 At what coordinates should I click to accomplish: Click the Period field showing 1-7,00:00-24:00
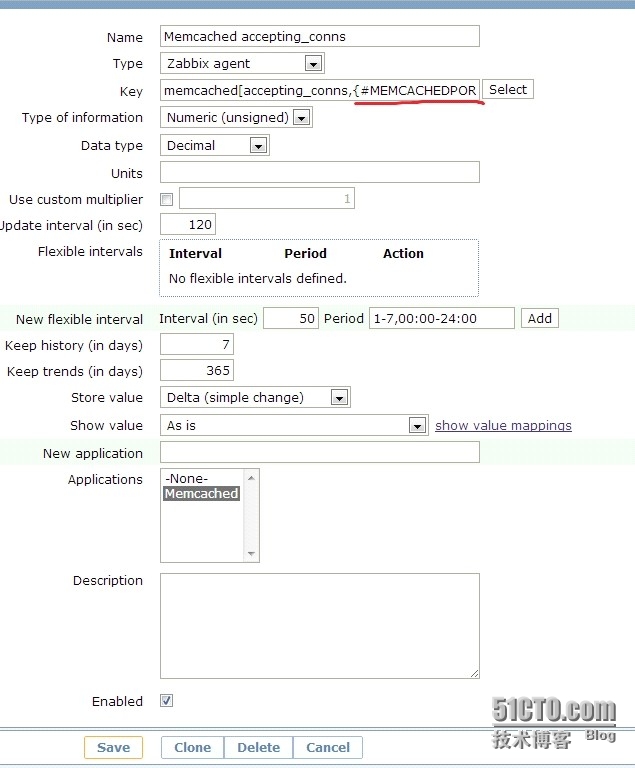(441, 318)
